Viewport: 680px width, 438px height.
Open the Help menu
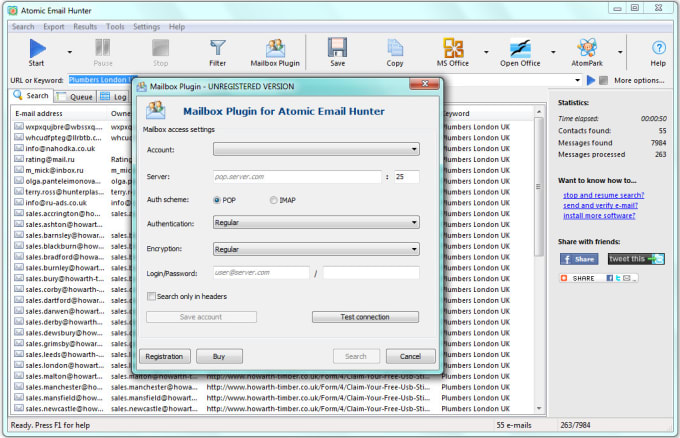point(177,26)
